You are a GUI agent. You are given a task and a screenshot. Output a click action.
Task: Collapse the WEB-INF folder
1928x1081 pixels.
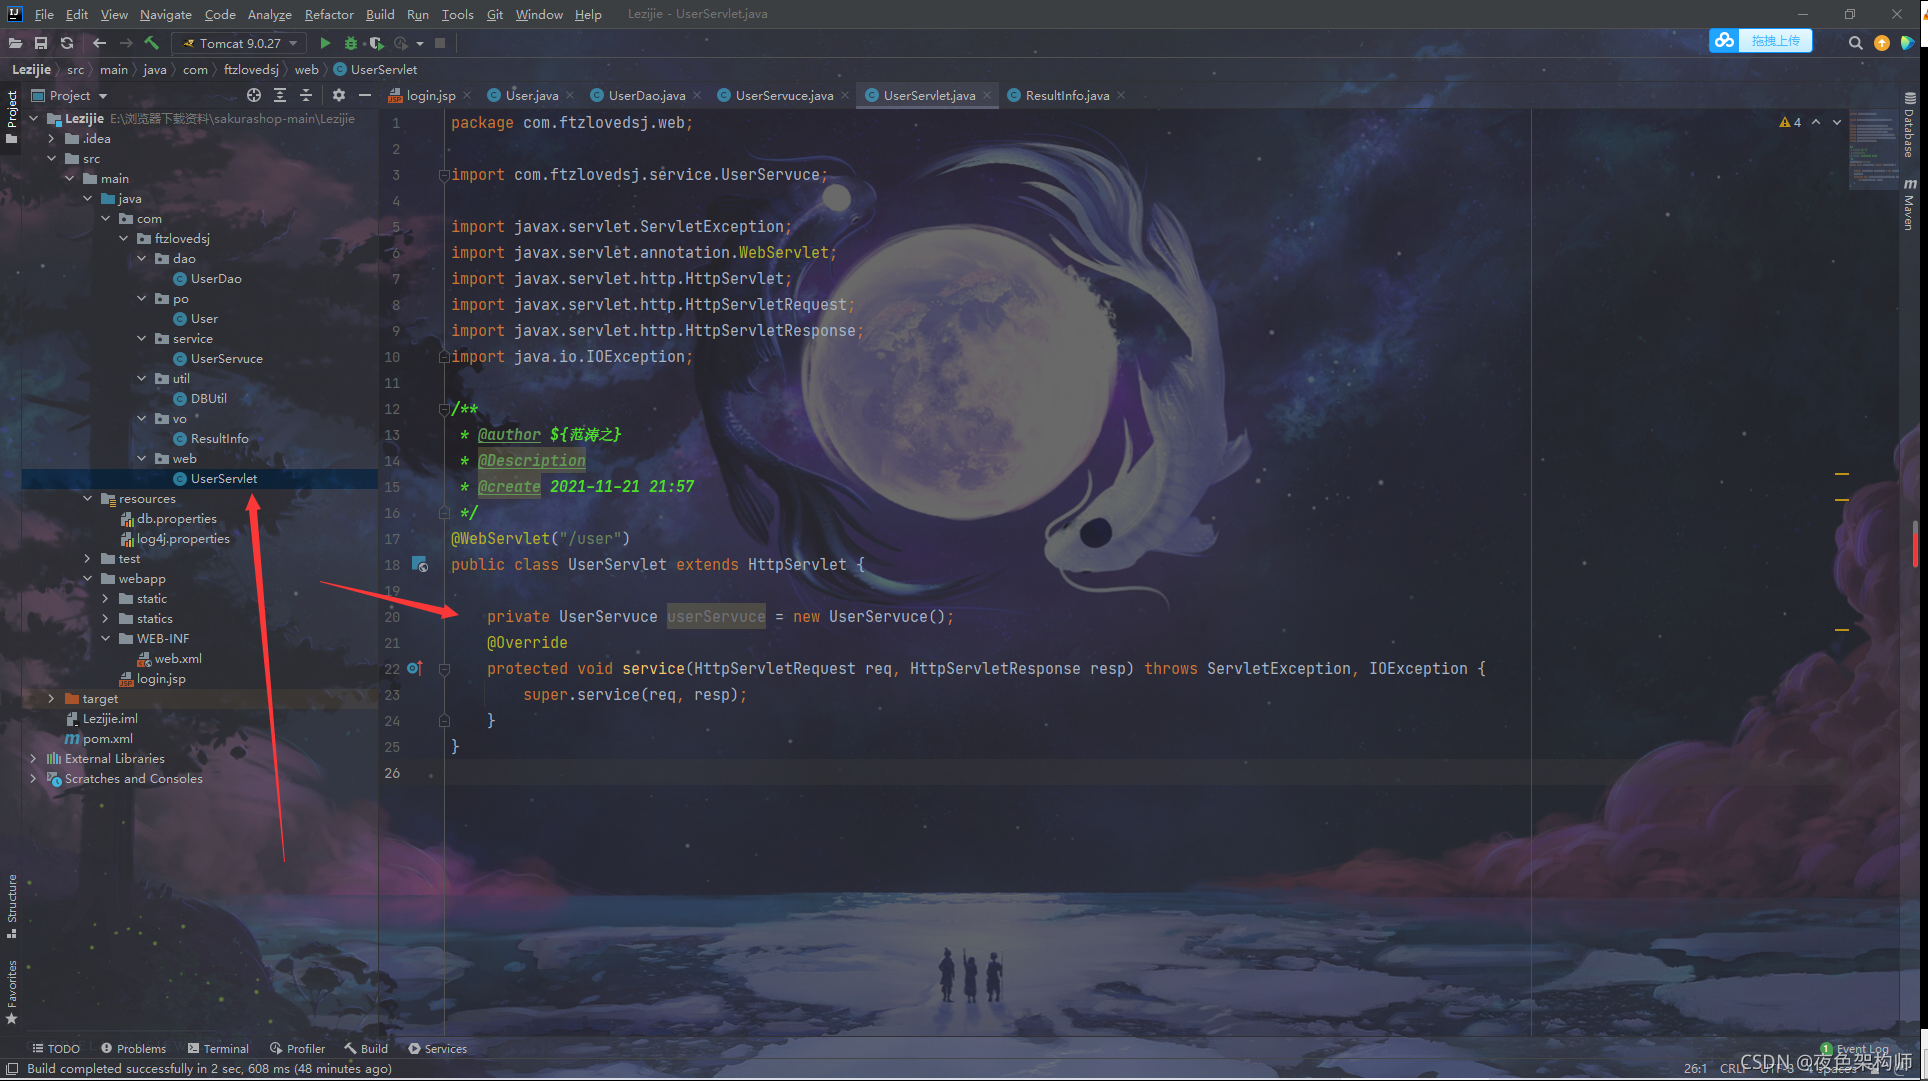pyautogui.click(x=106, y=638)
